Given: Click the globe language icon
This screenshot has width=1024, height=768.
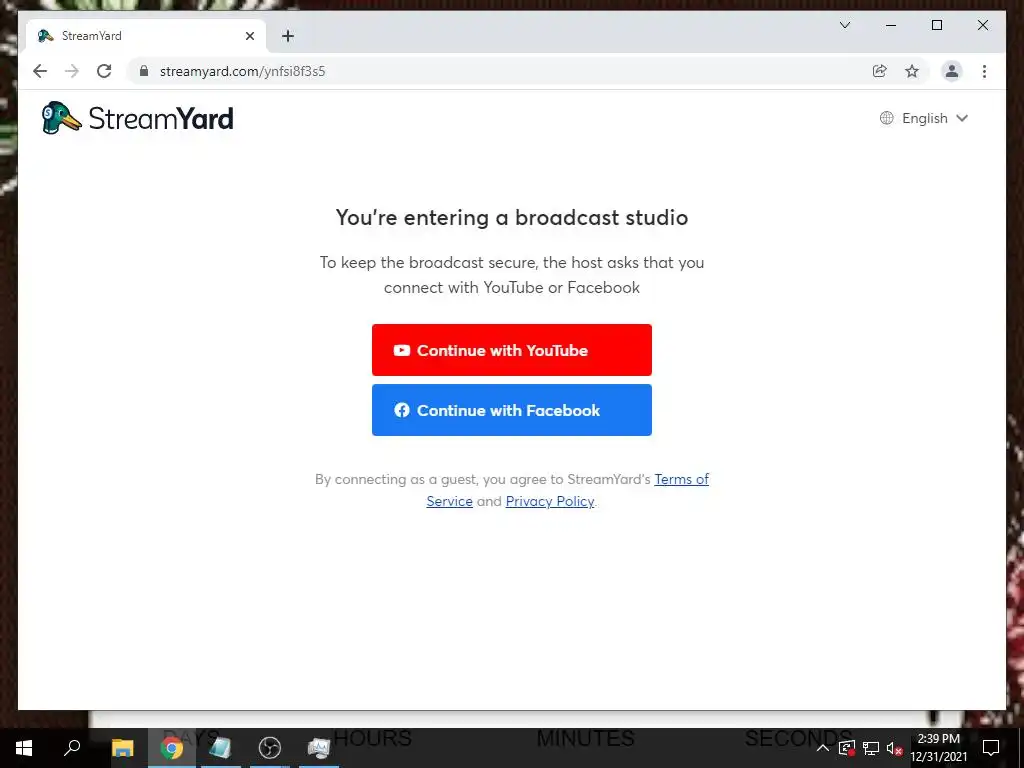Looking at the screenshot, I should (886, 118).
